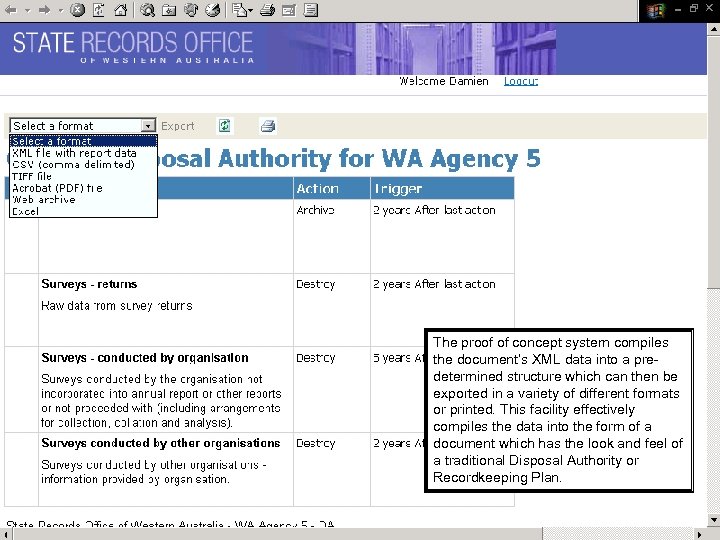Click the Refresh page icon in browser toolbar

click(x=99, y=10)
